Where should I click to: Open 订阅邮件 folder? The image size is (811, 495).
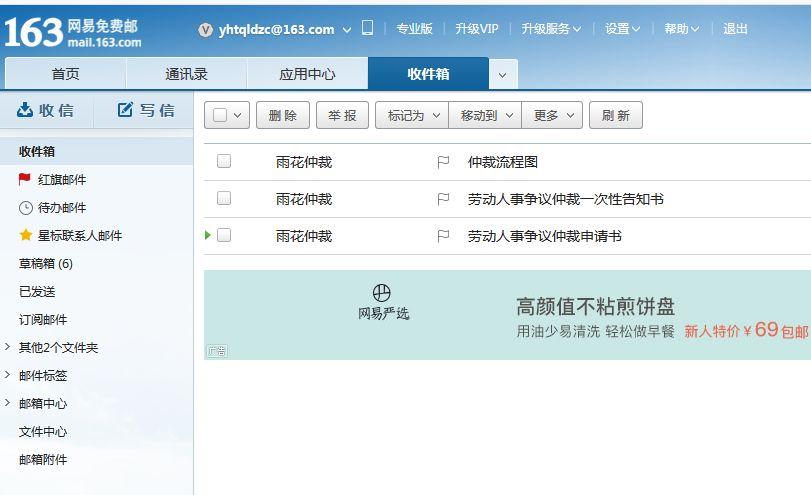pos(43,320)
